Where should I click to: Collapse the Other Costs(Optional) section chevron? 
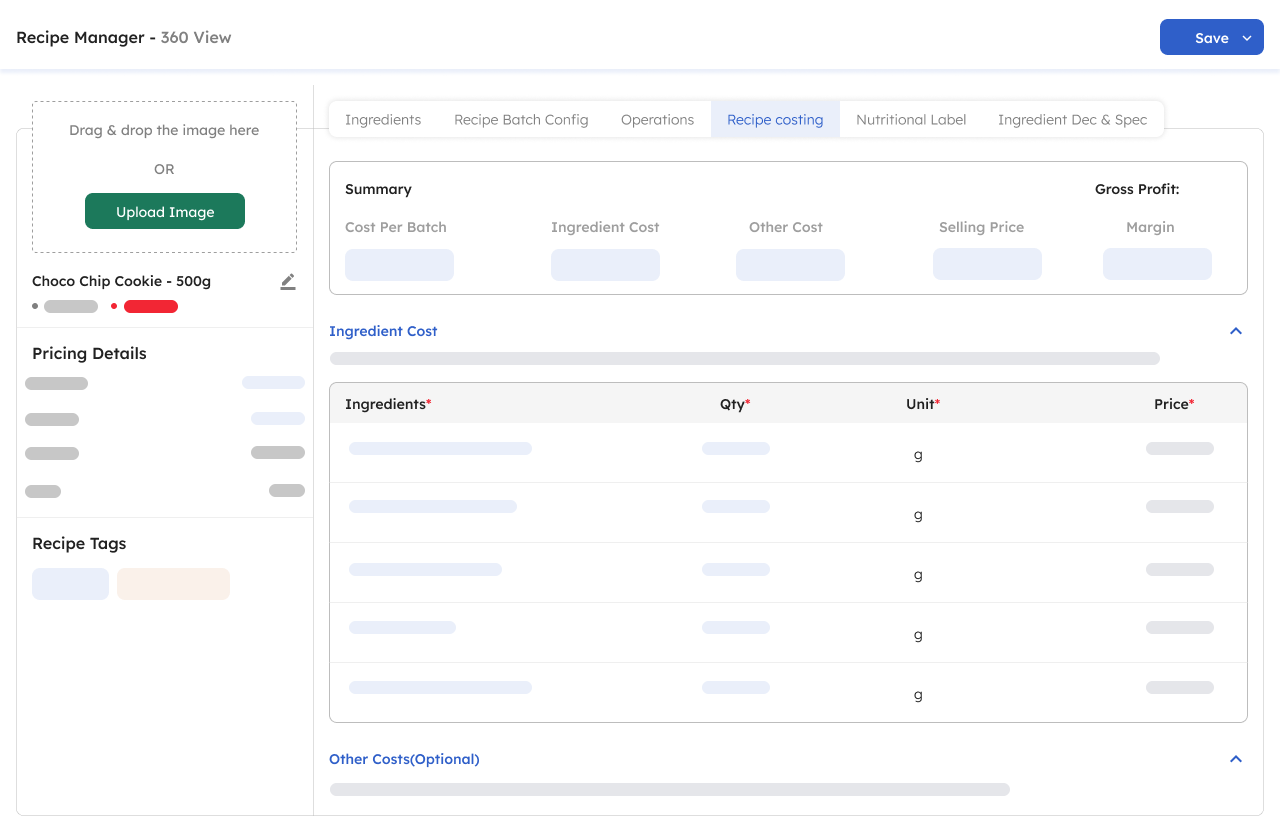click(1236, 759)
